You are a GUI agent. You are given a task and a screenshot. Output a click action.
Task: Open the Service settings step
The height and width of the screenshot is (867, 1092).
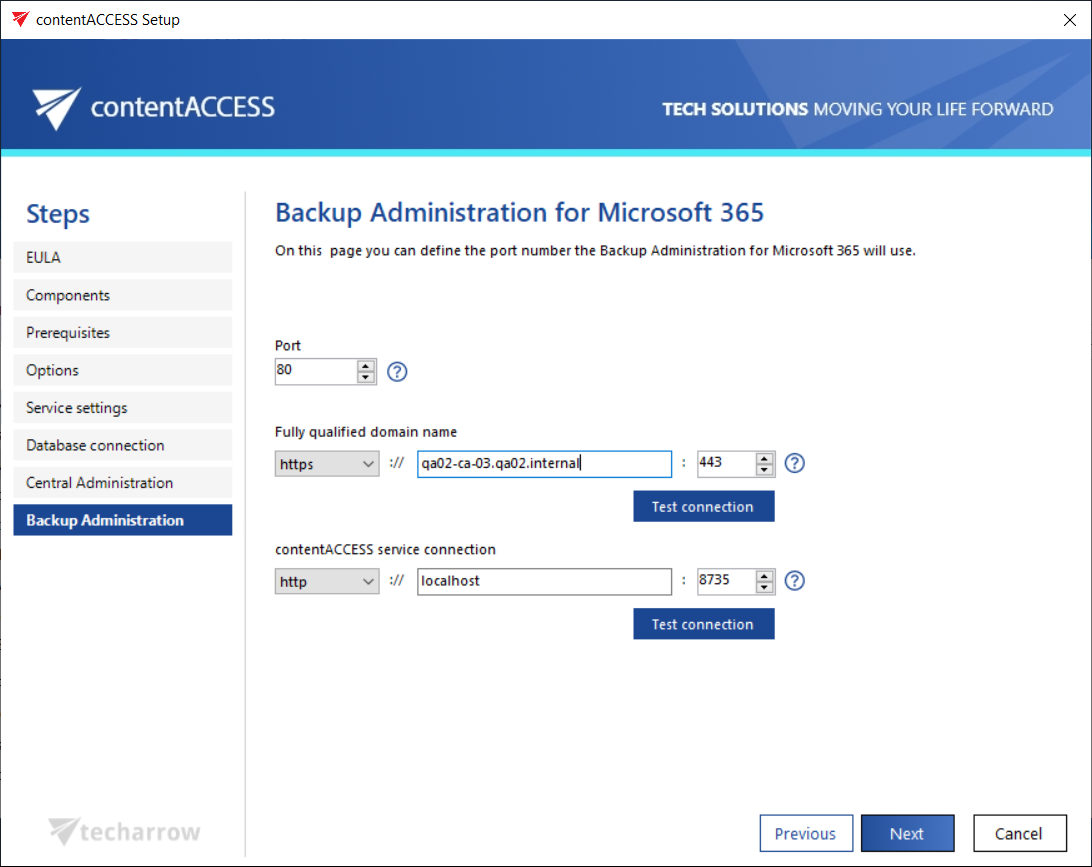pyautogui.click(x=122, y=408)
